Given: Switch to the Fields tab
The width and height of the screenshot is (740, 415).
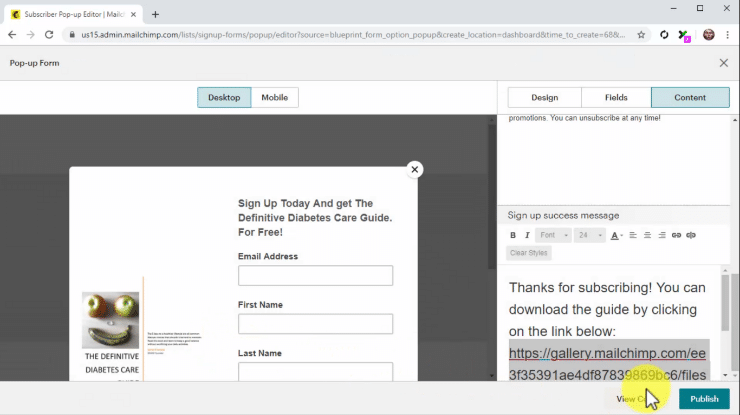Looking at the screenshot, I should [x=616, y=97].
